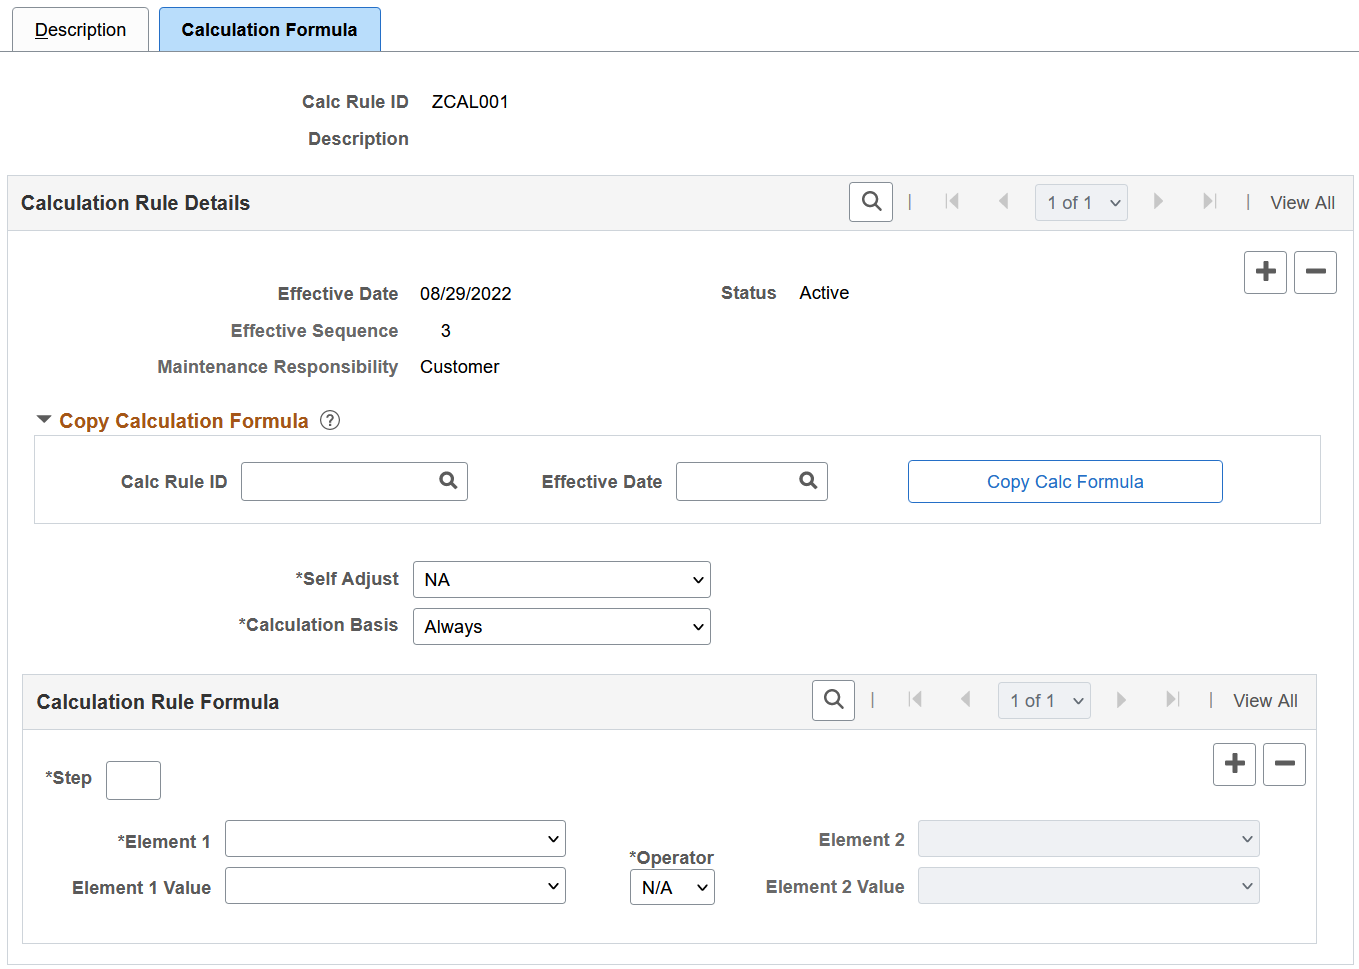Click the 08/29/2022 effective date value
Image resolution: width=1359 pixels, height=969 pixels.
pos(465,294)
